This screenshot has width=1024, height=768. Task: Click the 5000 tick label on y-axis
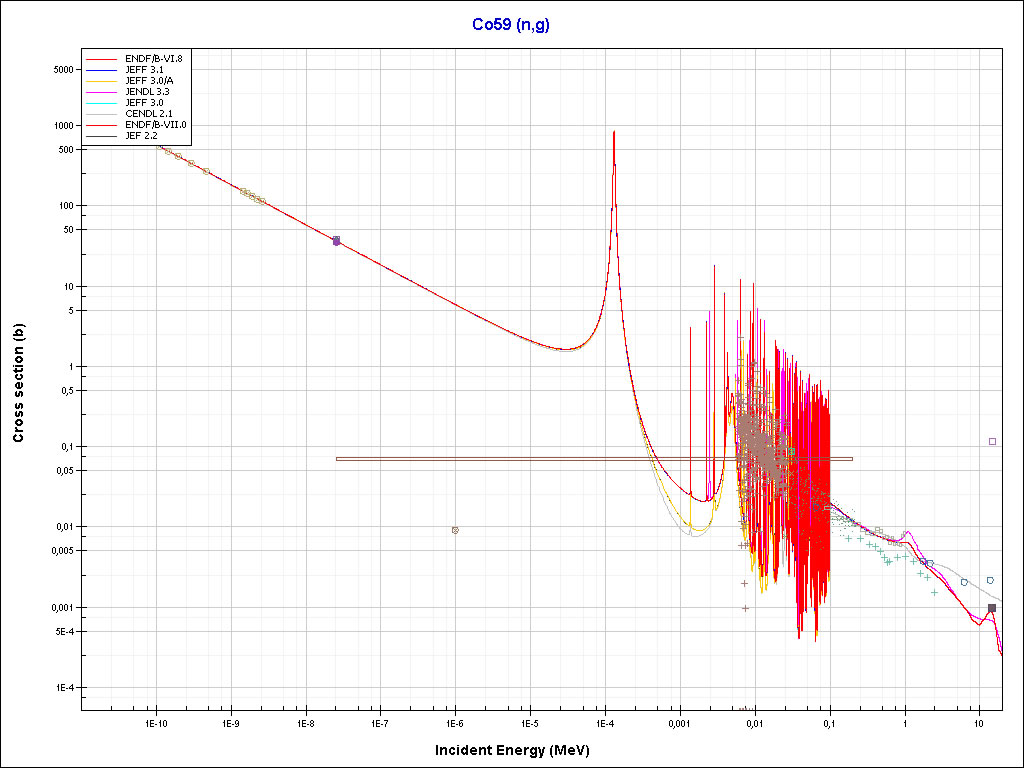coord(62,70)
